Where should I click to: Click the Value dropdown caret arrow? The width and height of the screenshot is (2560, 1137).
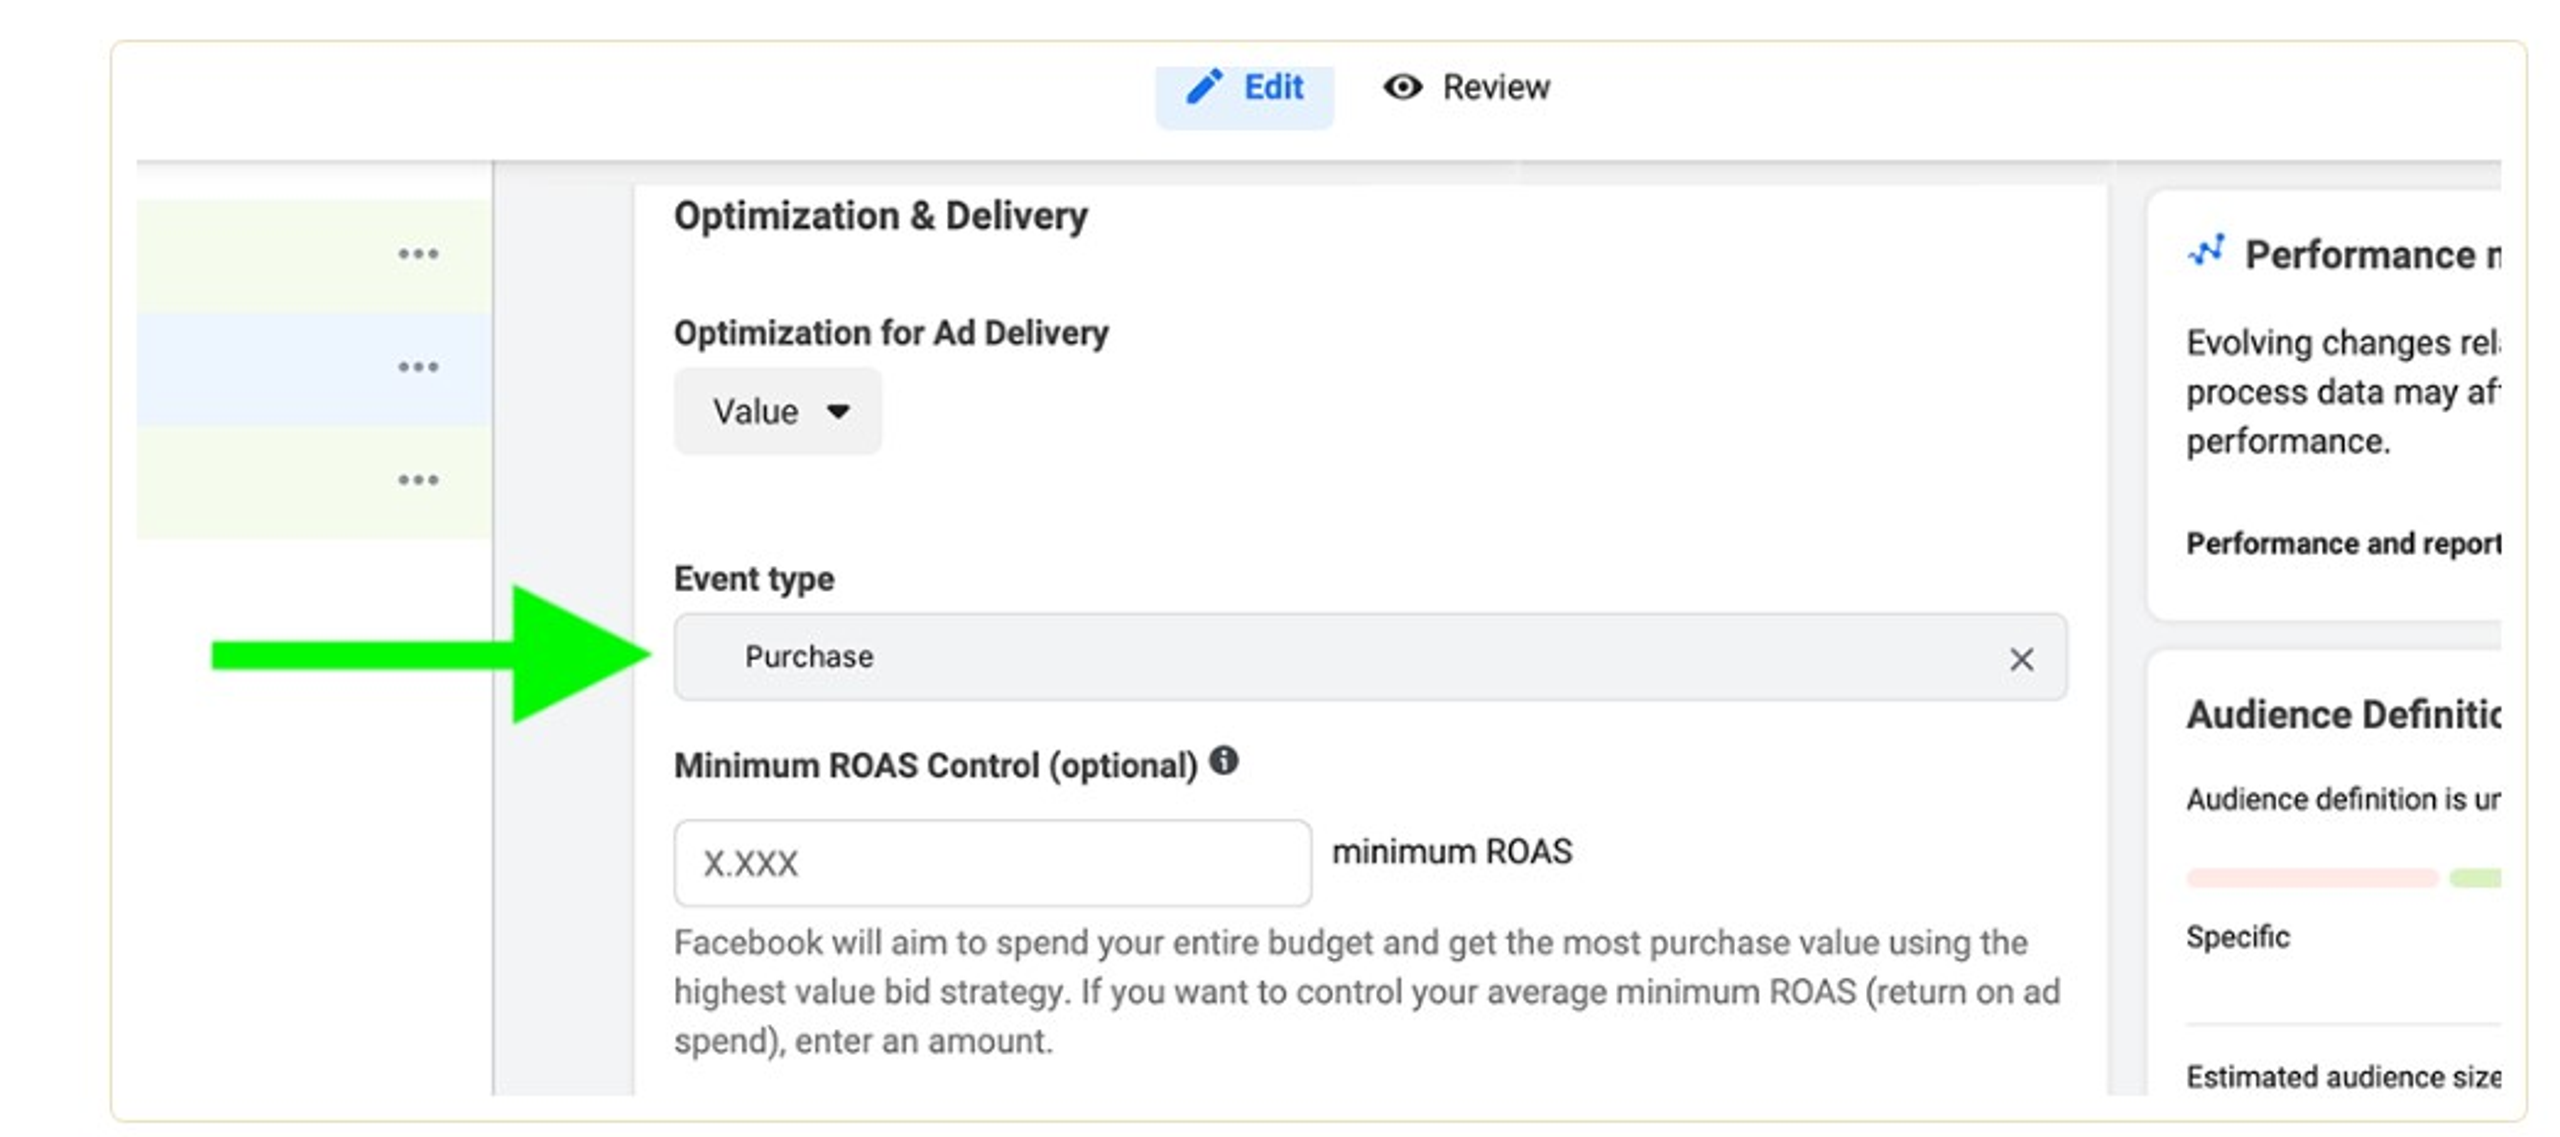tap(838, 411)
